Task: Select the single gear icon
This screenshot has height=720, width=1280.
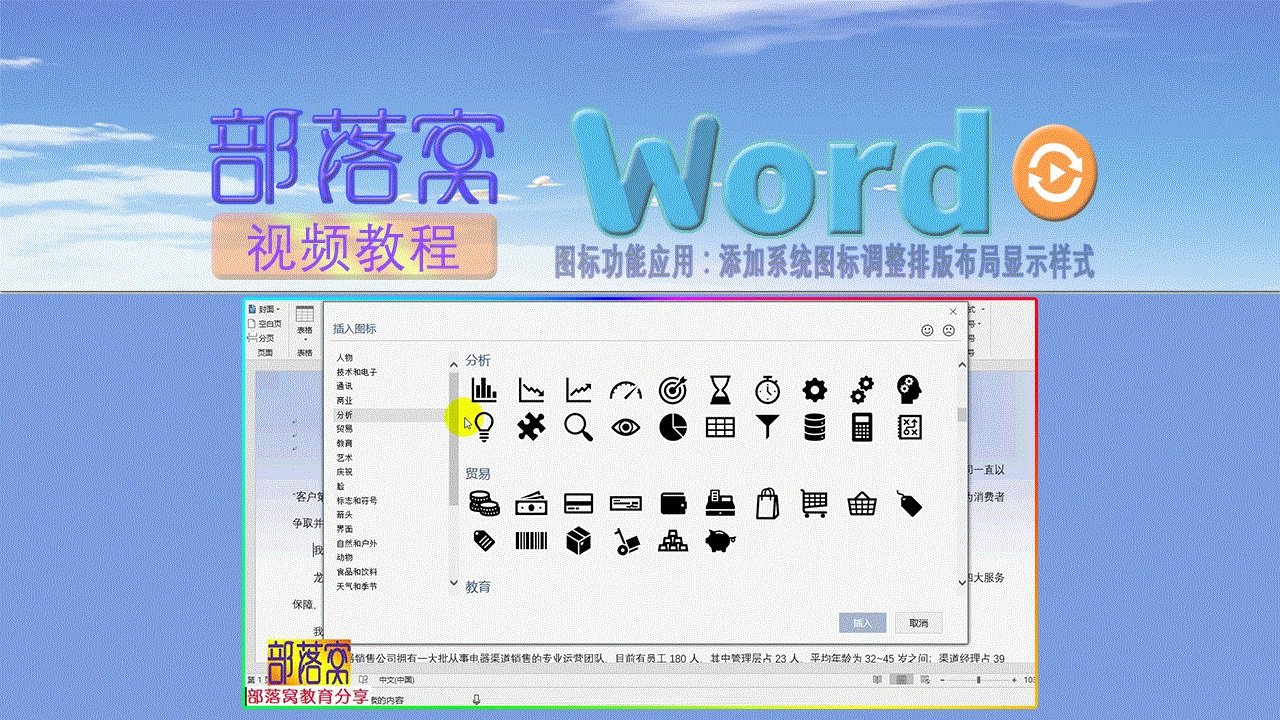Action: (815, 389)
